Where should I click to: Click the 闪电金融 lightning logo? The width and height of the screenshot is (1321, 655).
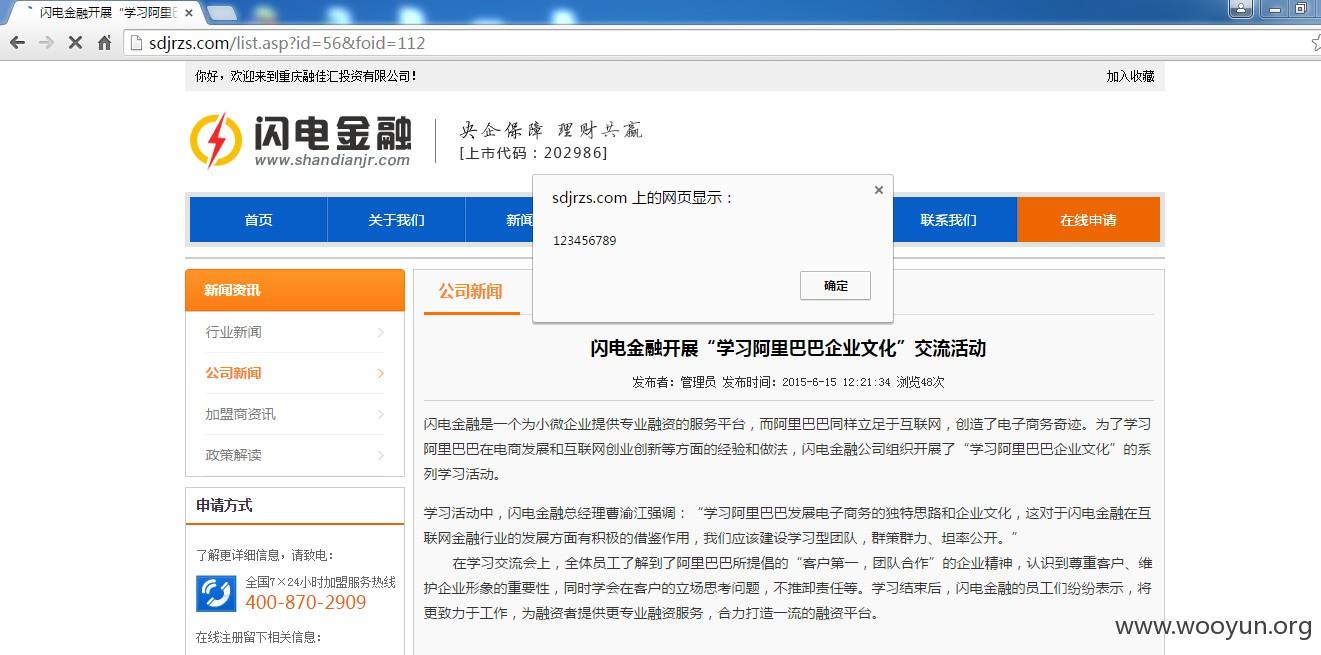click(300, 140)
